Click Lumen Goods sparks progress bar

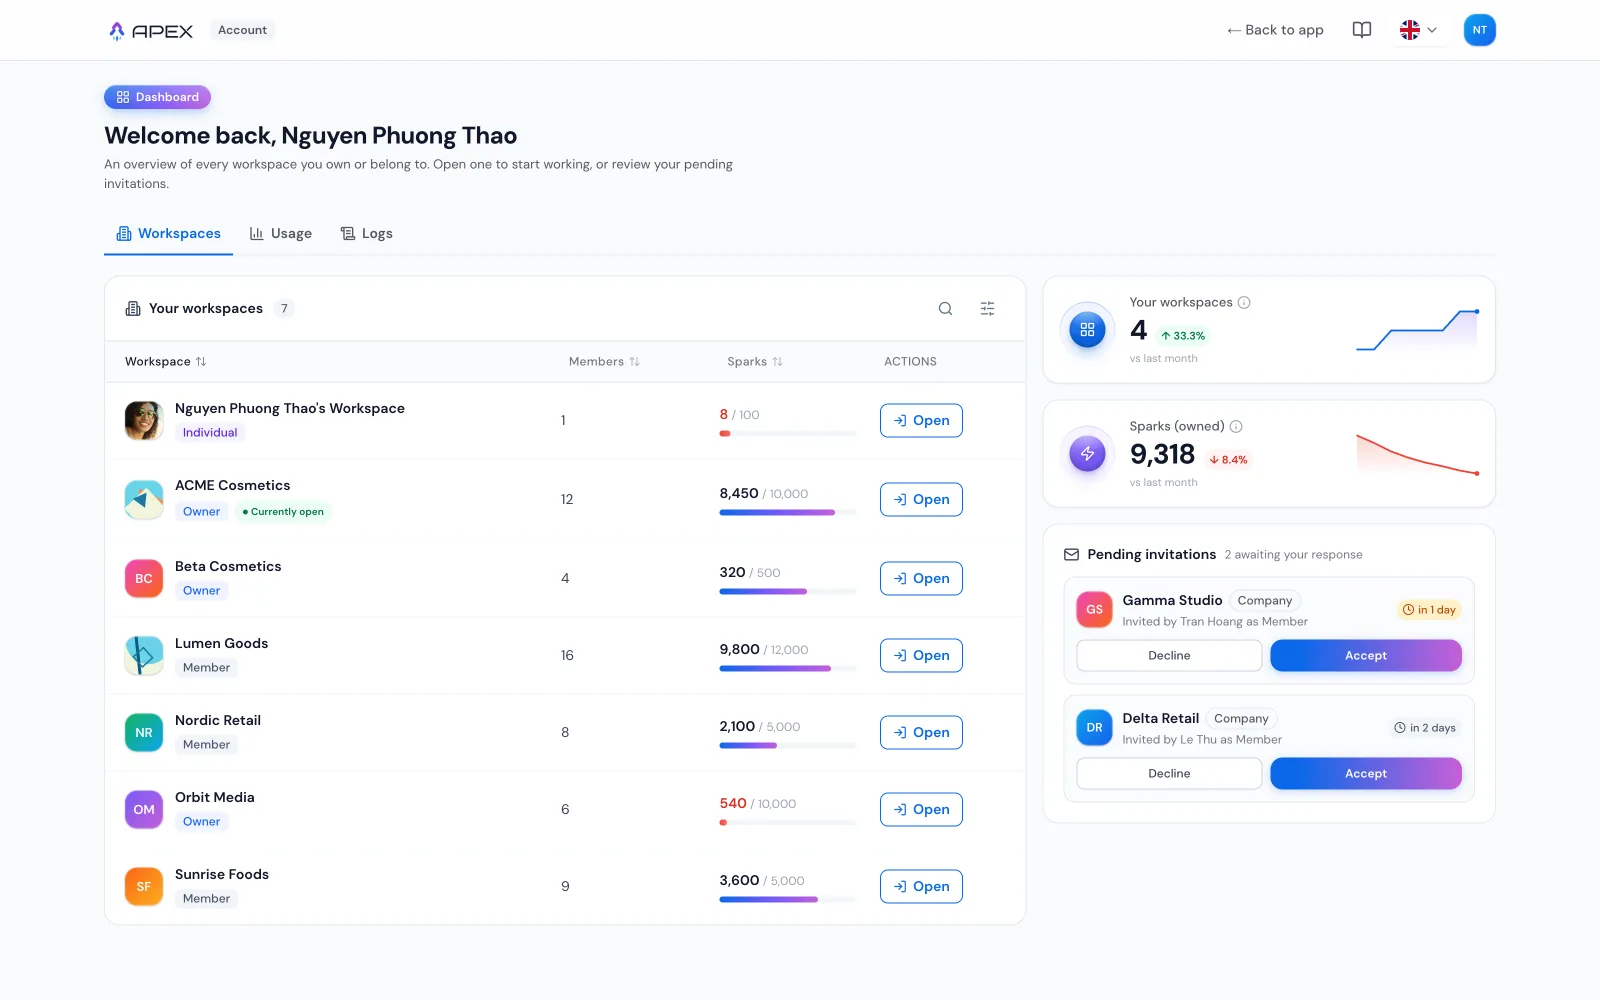[x=788, y=668]
